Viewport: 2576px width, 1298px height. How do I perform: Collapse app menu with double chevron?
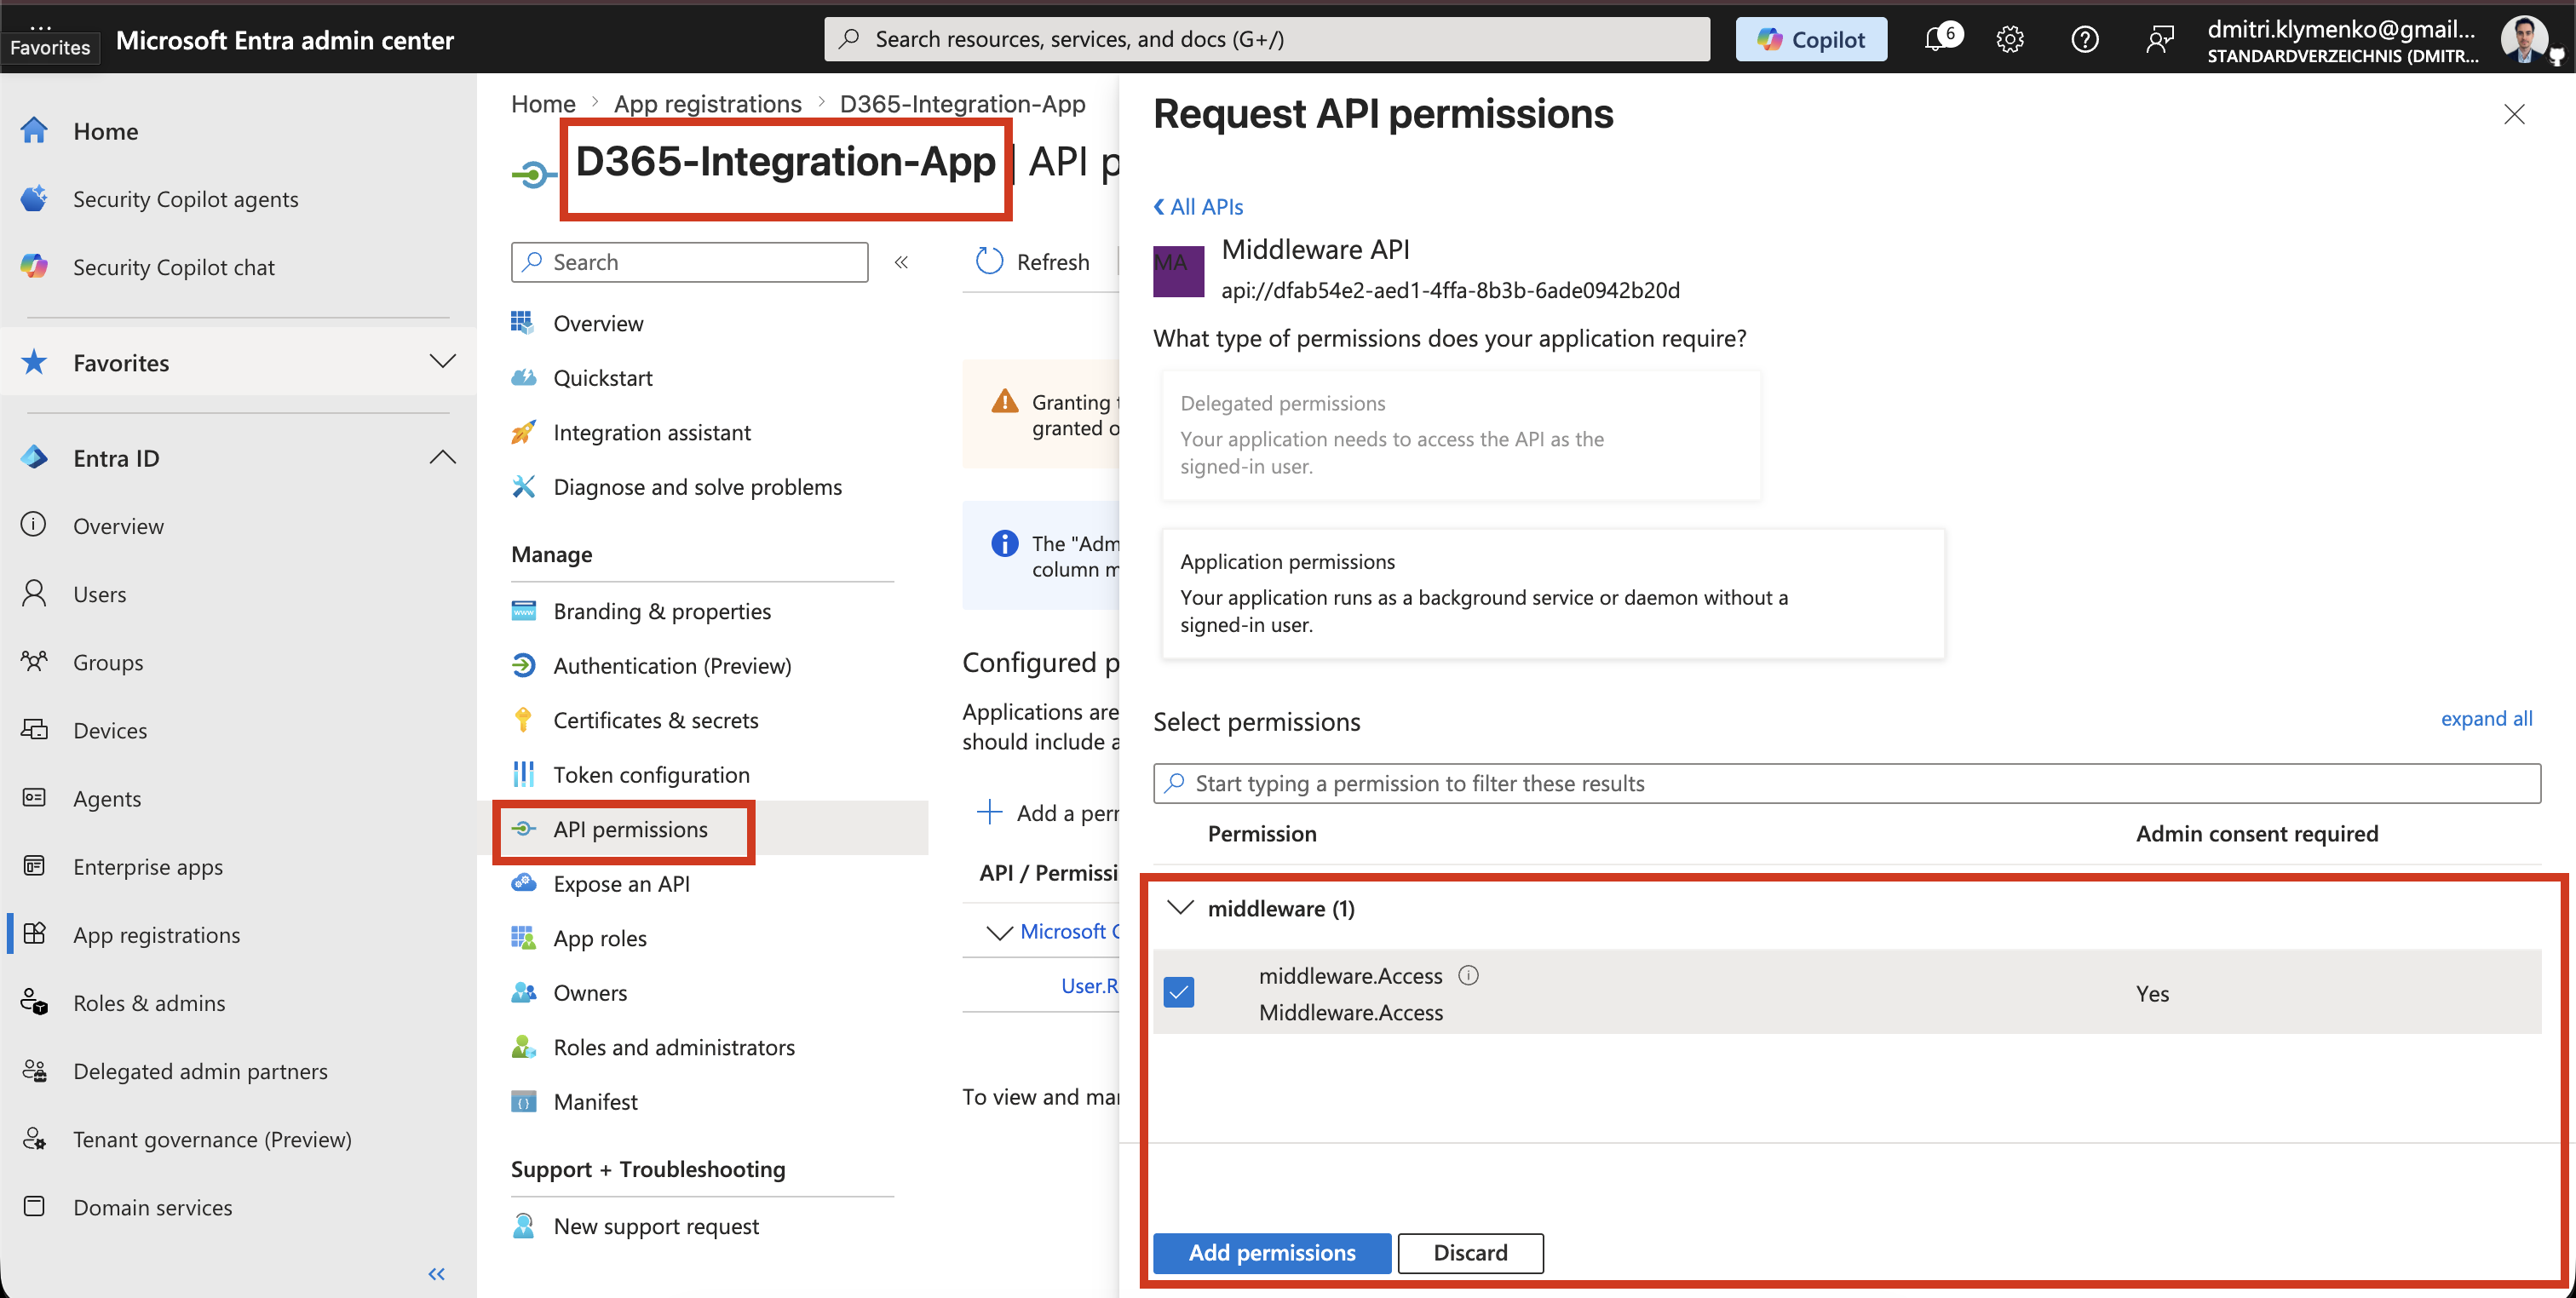901,262
